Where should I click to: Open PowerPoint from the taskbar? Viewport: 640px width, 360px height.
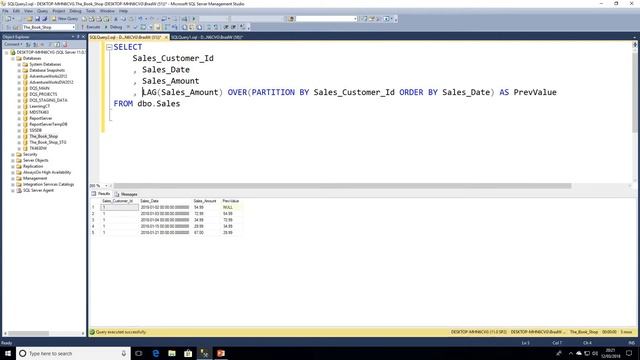tap(221, 353)
